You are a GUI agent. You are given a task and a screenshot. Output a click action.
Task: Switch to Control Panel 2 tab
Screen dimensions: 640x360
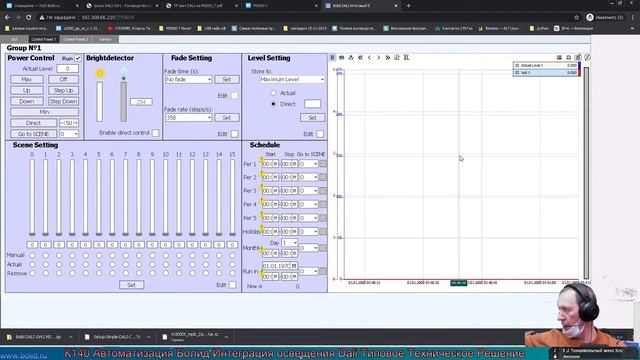click(x=76, y=39)
